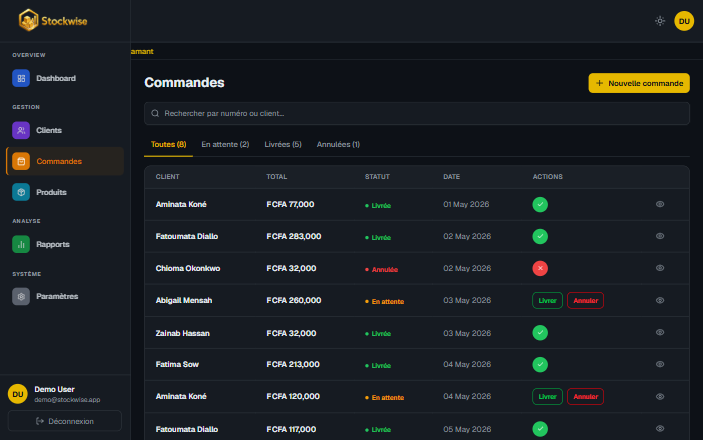Click the Stockwise logo icon
The width and height of the screenshot is (703, 440).
coord(28,20)
